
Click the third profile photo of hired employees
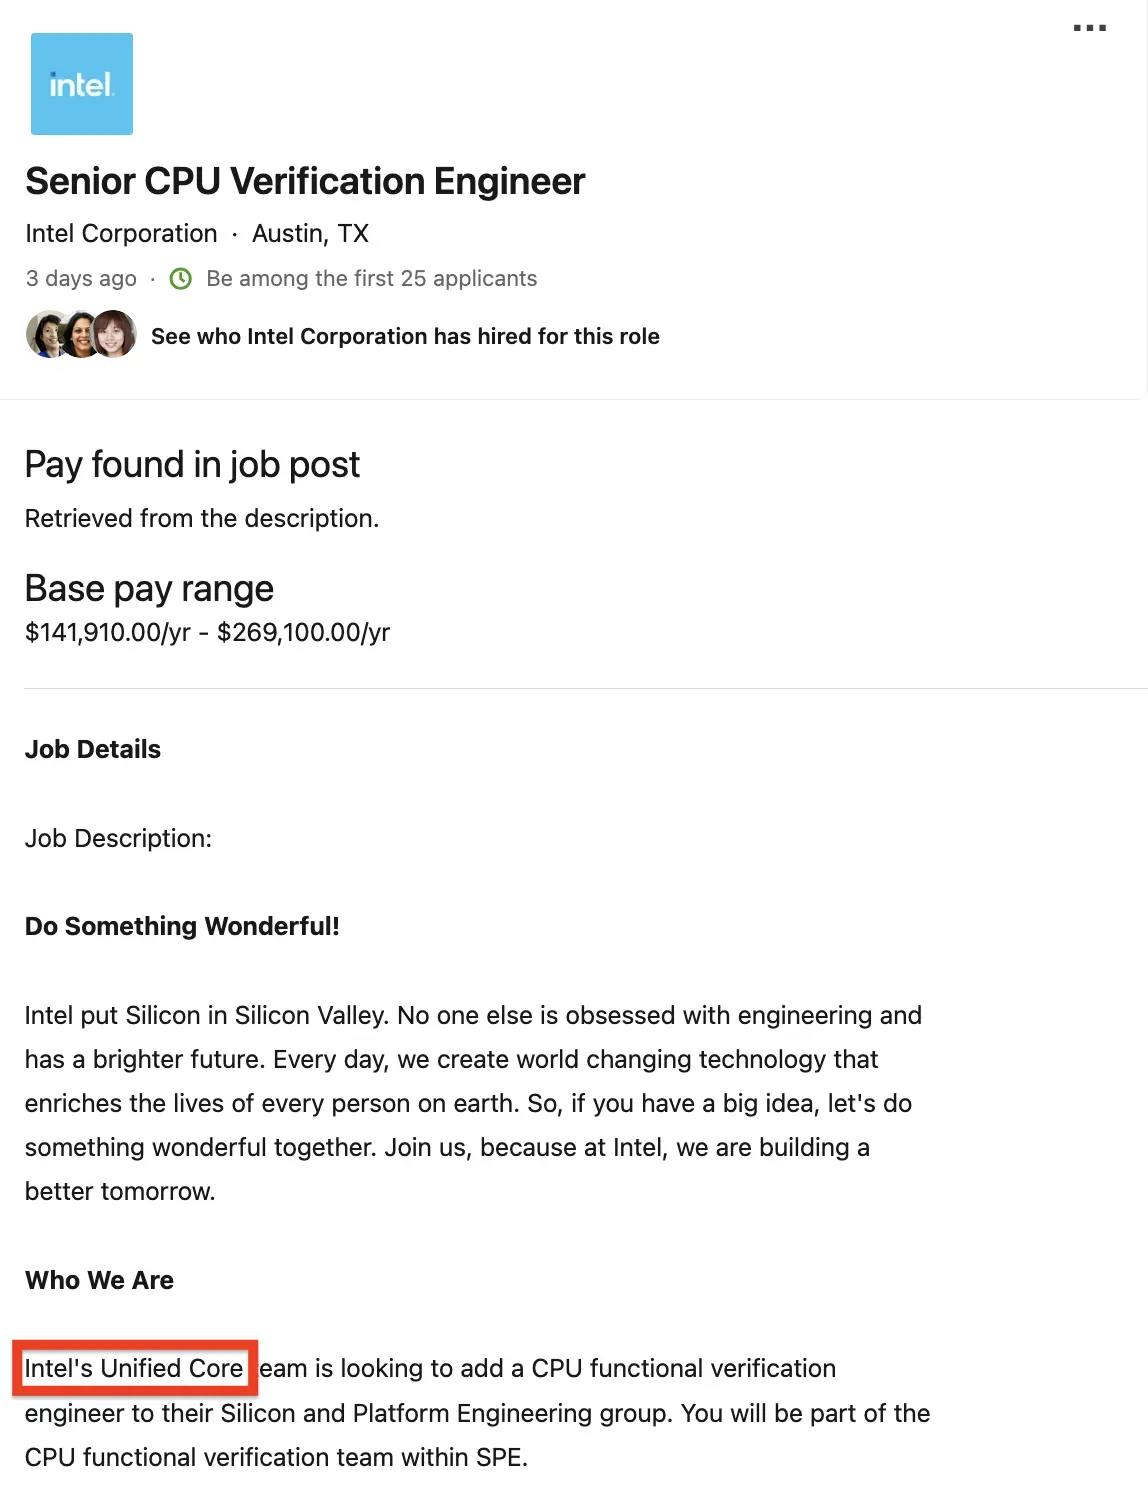[116, 335]
